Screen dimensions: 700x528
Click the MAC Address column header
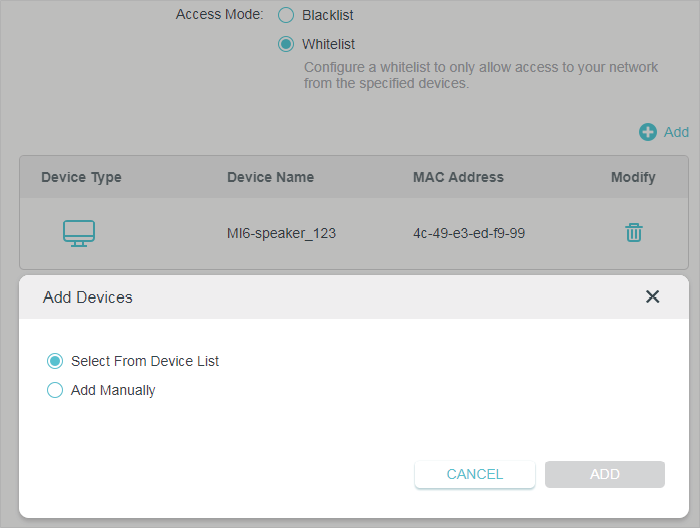[x=458, y=177]
